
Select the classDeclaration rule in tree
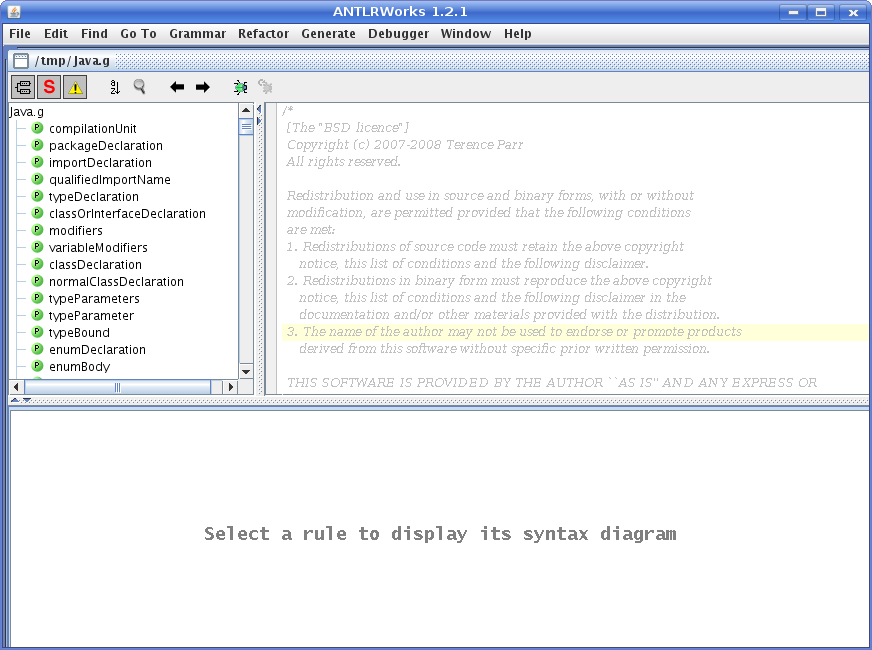point(95,264)
